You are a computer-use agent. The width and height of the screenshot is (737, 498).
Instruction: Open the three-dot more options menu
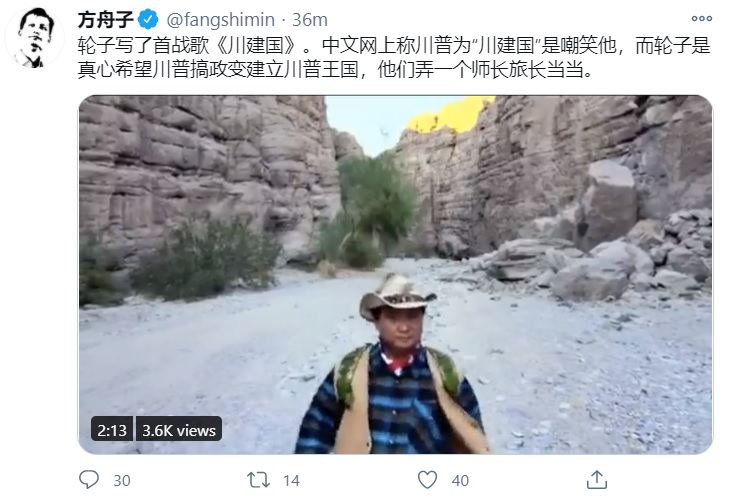point(702,19)
